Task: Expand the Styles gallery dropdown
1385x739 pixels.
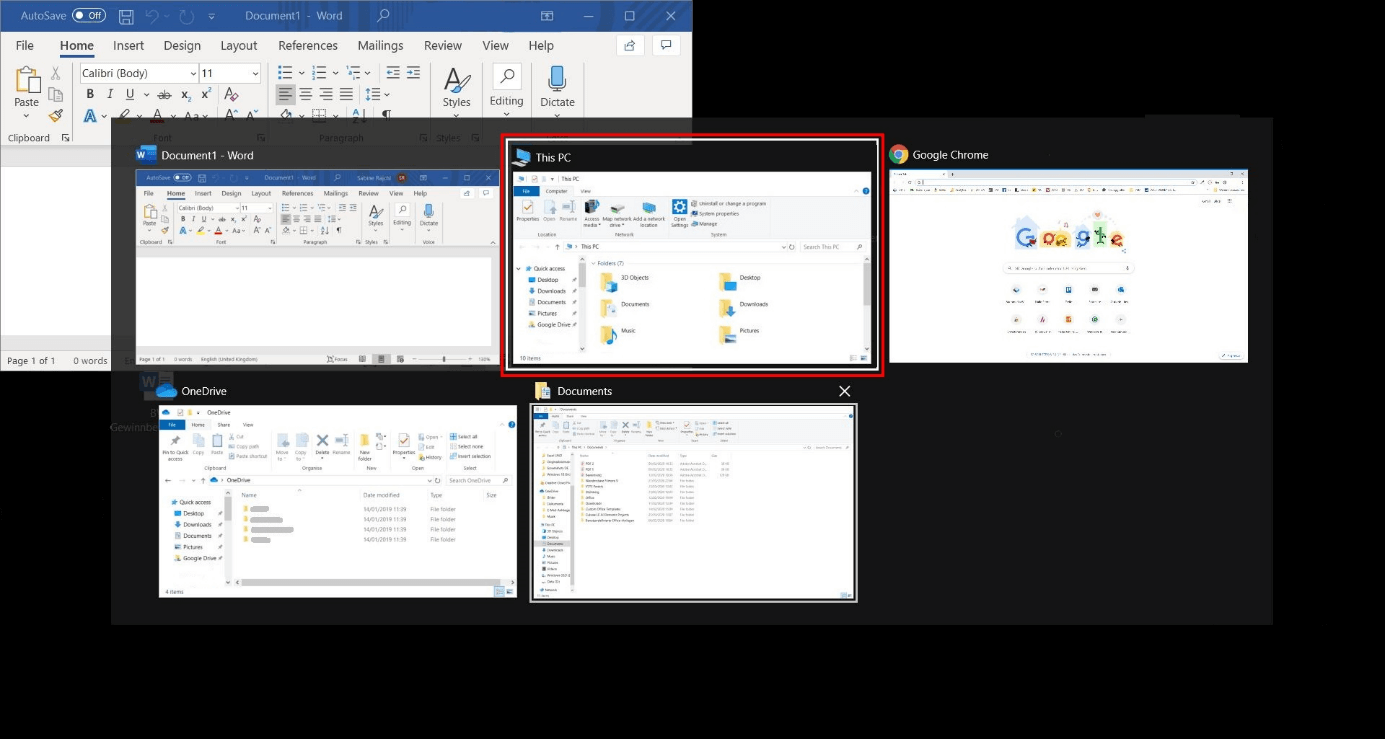Action: coord(456,87)
